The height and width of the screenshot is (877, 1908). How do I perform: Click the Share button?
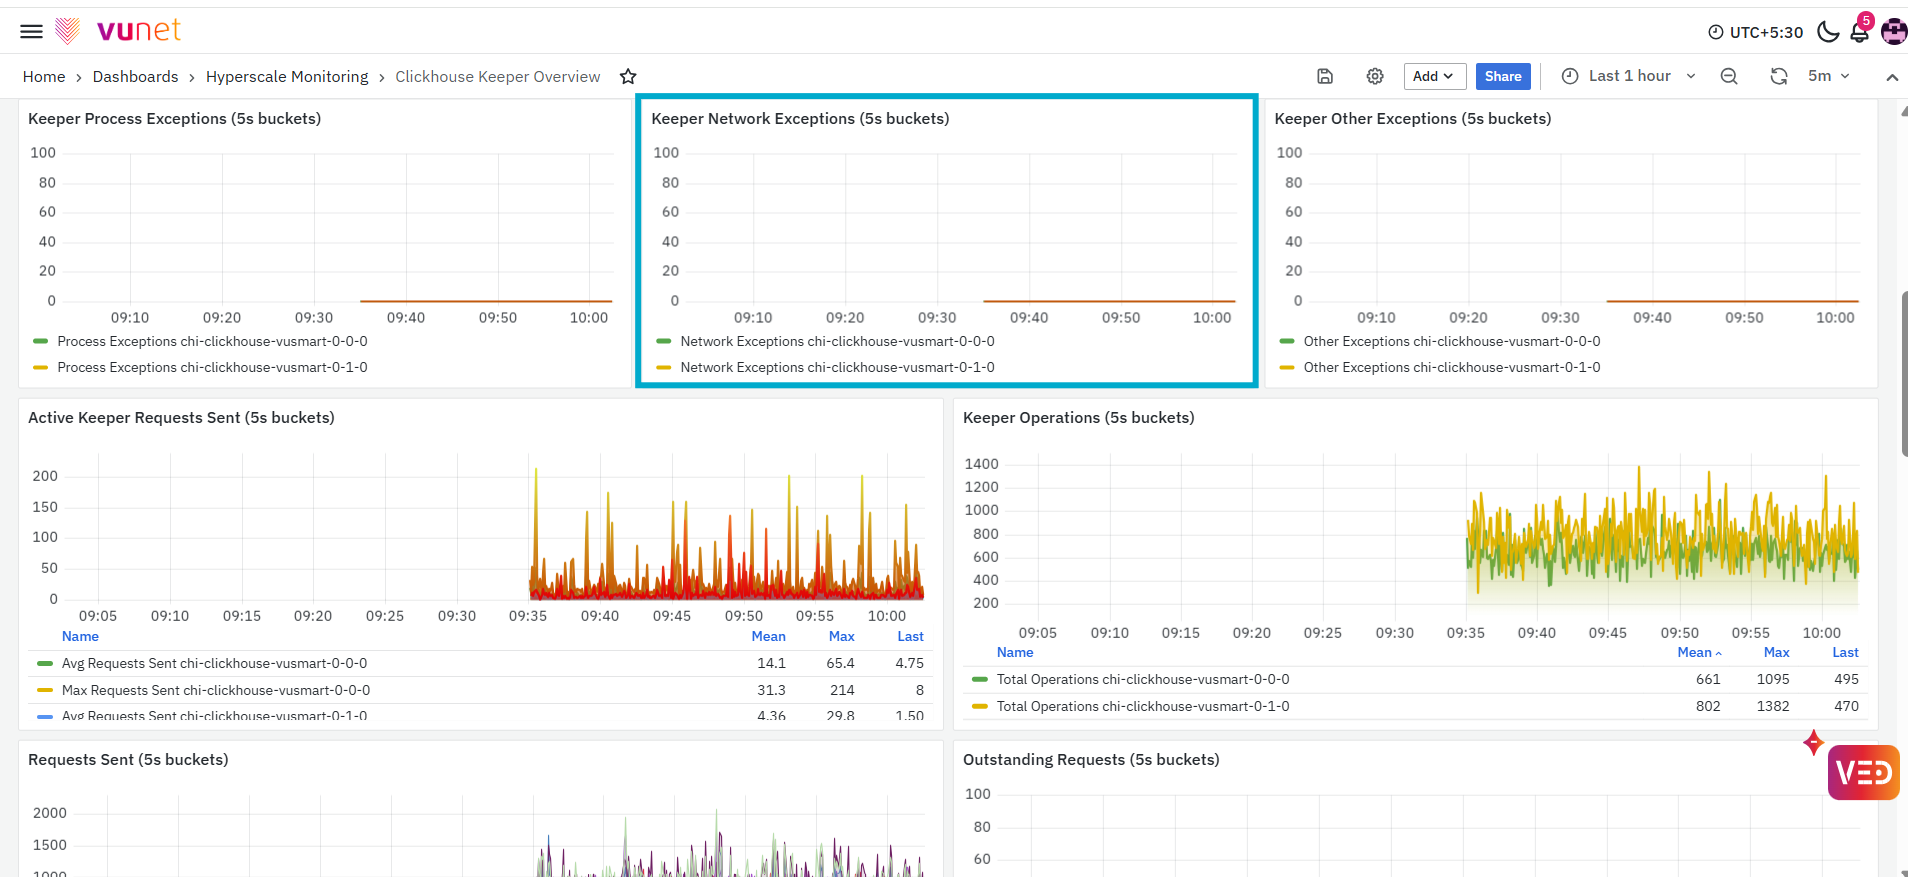(x=1503, y=77)
